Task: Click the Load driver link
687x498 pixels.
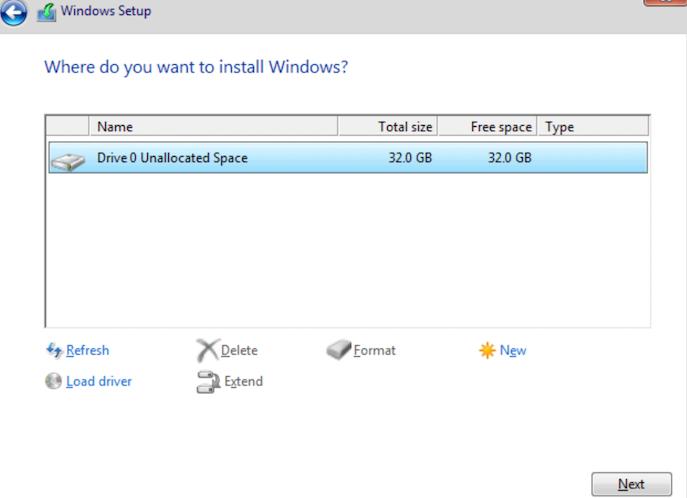Action: tap(99, 381)
